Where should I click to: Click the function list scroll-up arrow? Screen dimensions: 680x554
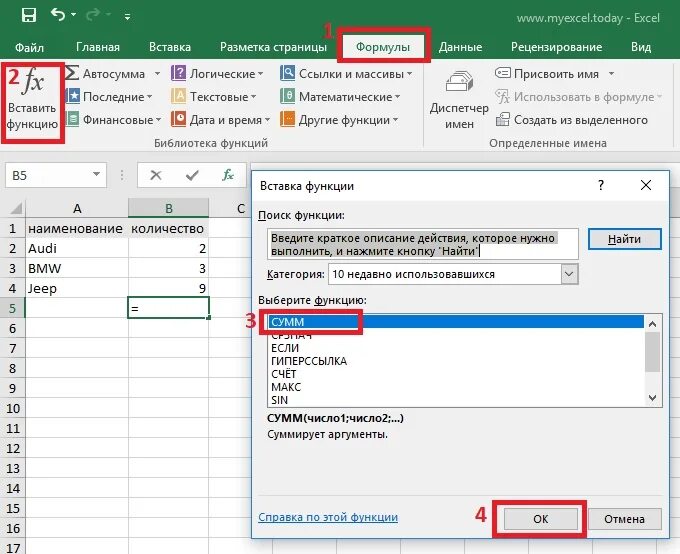[653, 323]
